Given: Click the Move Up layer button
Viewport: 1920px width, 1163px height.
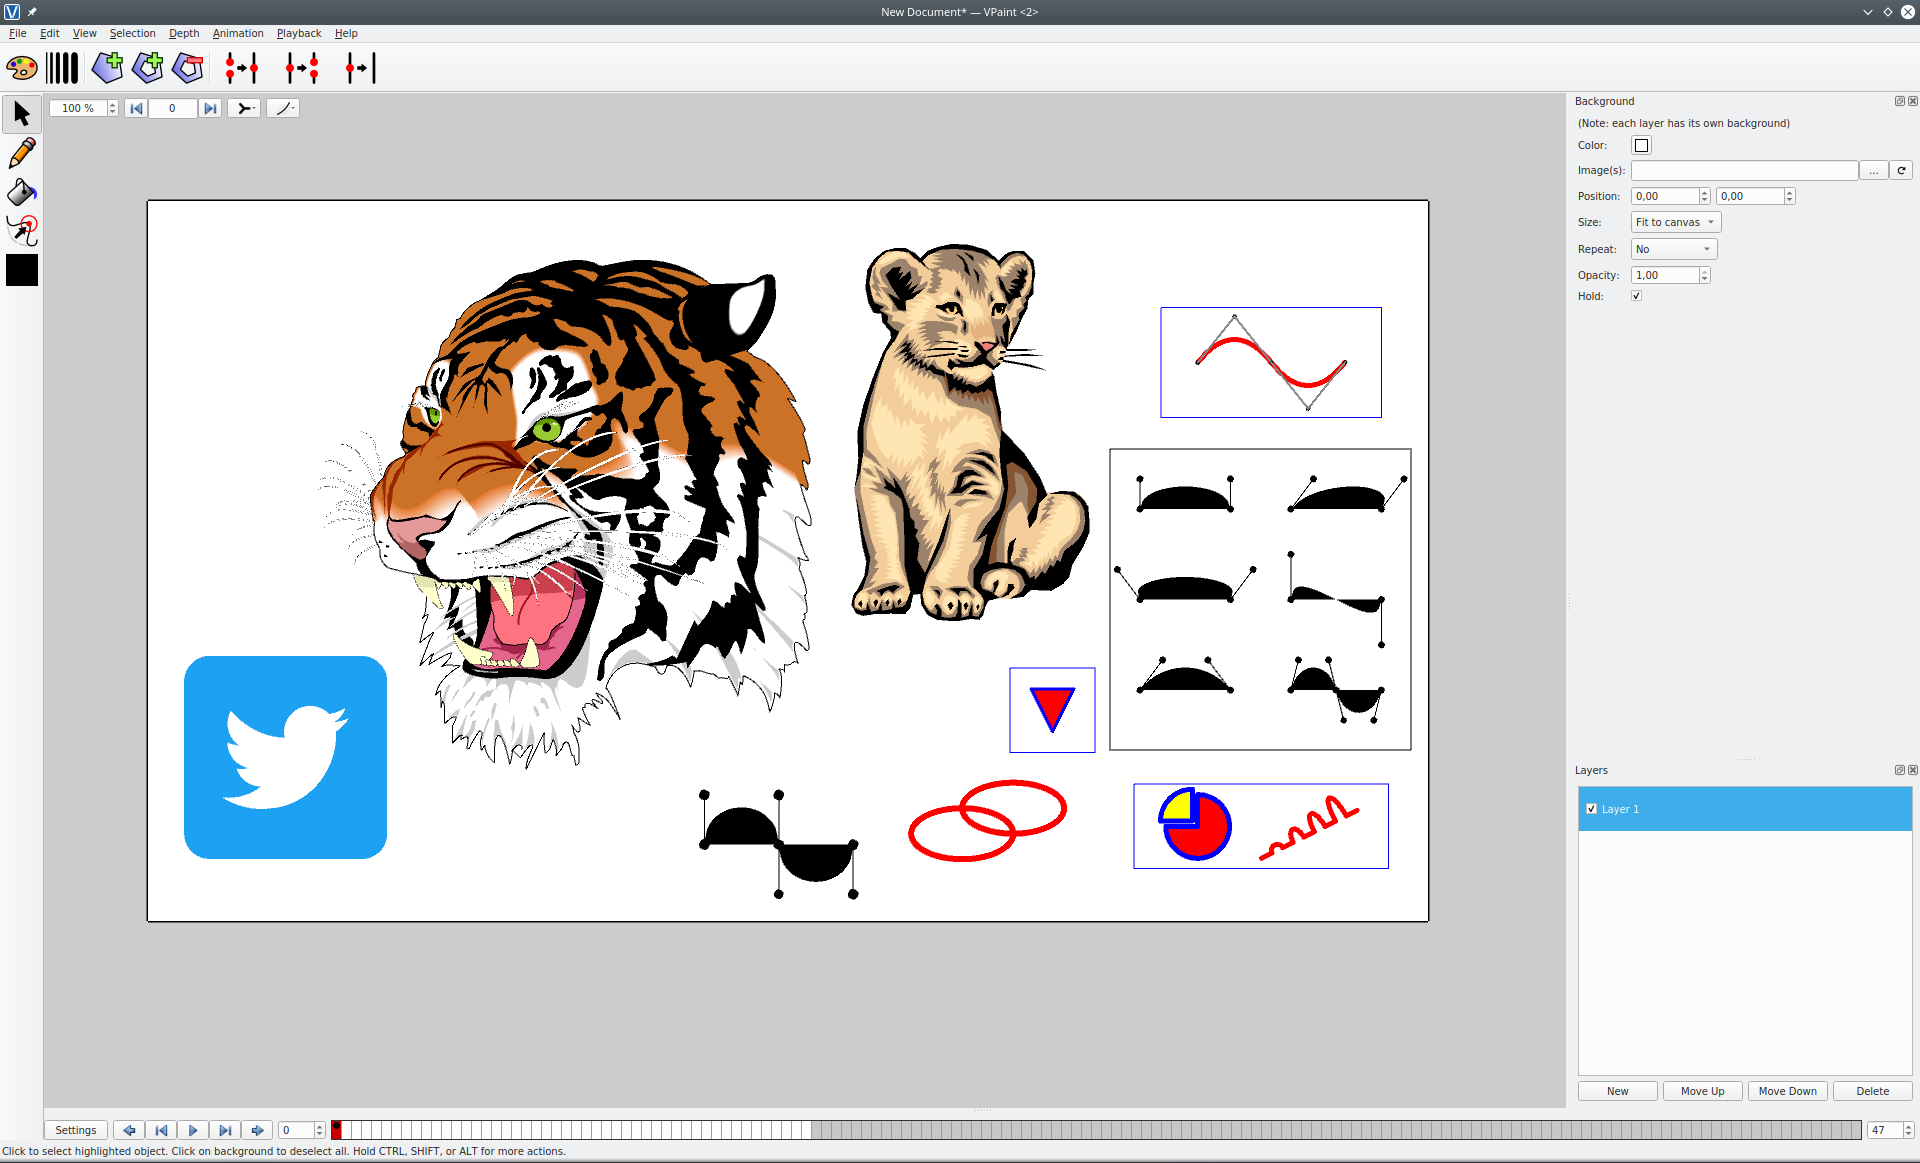Looking at the screenshot, I should [1702, 1091].
